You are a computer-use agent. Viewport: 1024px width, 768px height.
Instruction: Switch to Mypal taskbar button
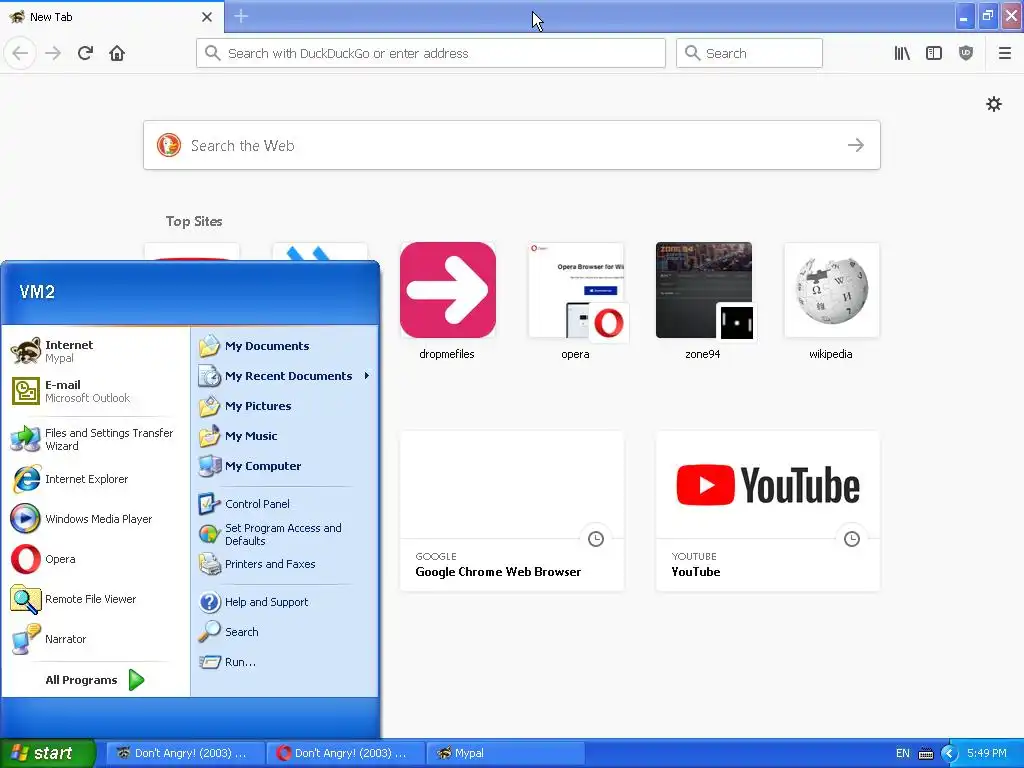(x=505, y=753)
